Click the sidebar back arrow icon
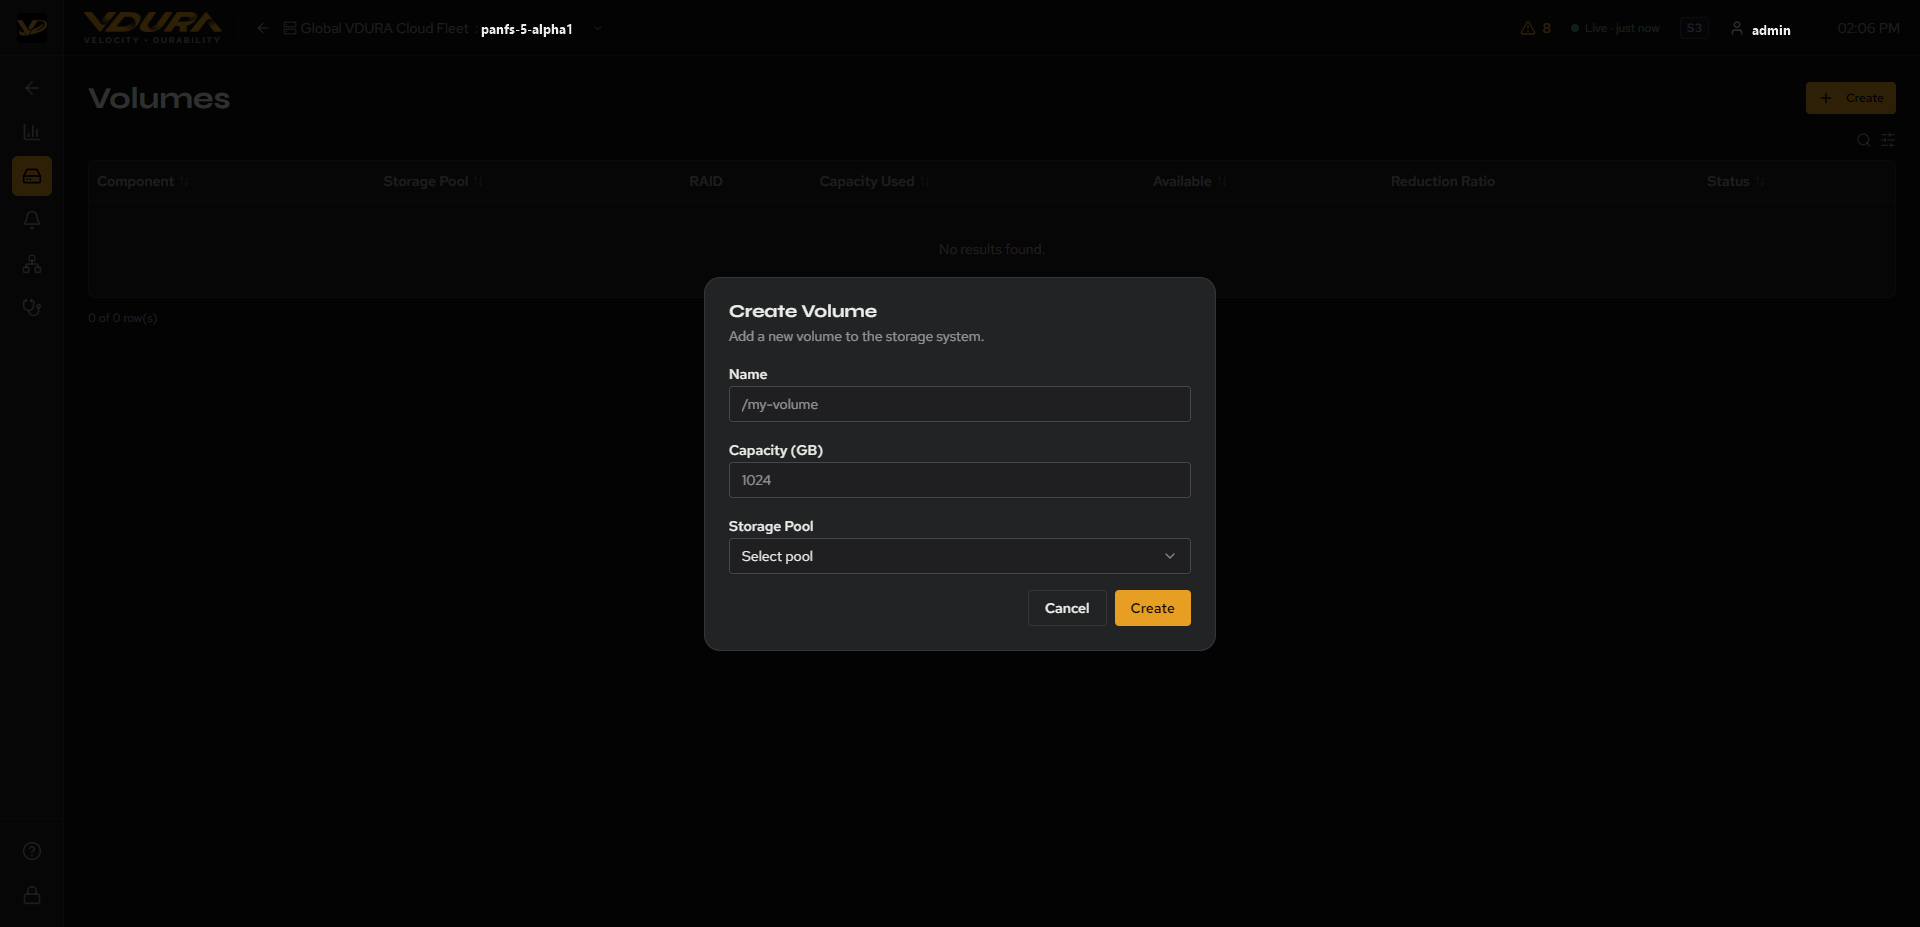 pos(32,88)
